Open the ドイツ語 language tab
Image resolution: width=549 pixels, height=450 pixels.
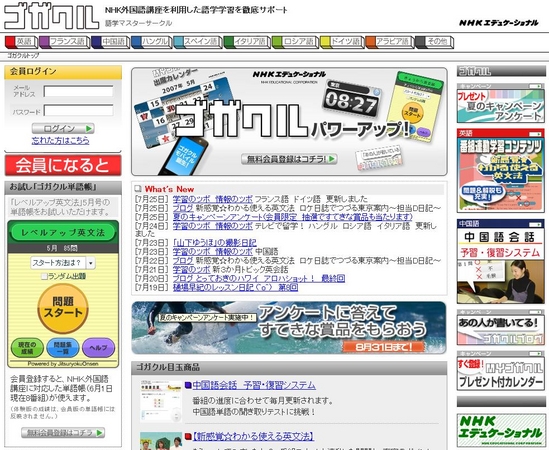342,42
